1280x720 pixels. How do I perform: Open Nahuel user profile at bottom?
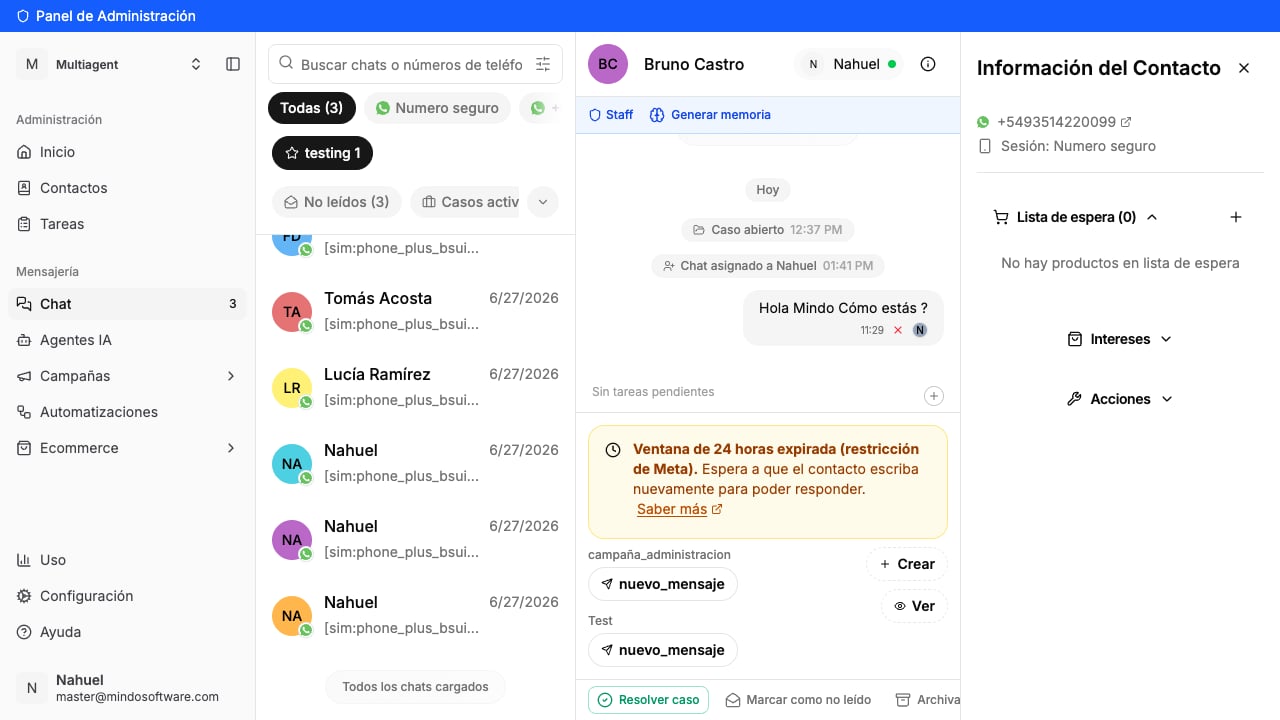point(127,688)
